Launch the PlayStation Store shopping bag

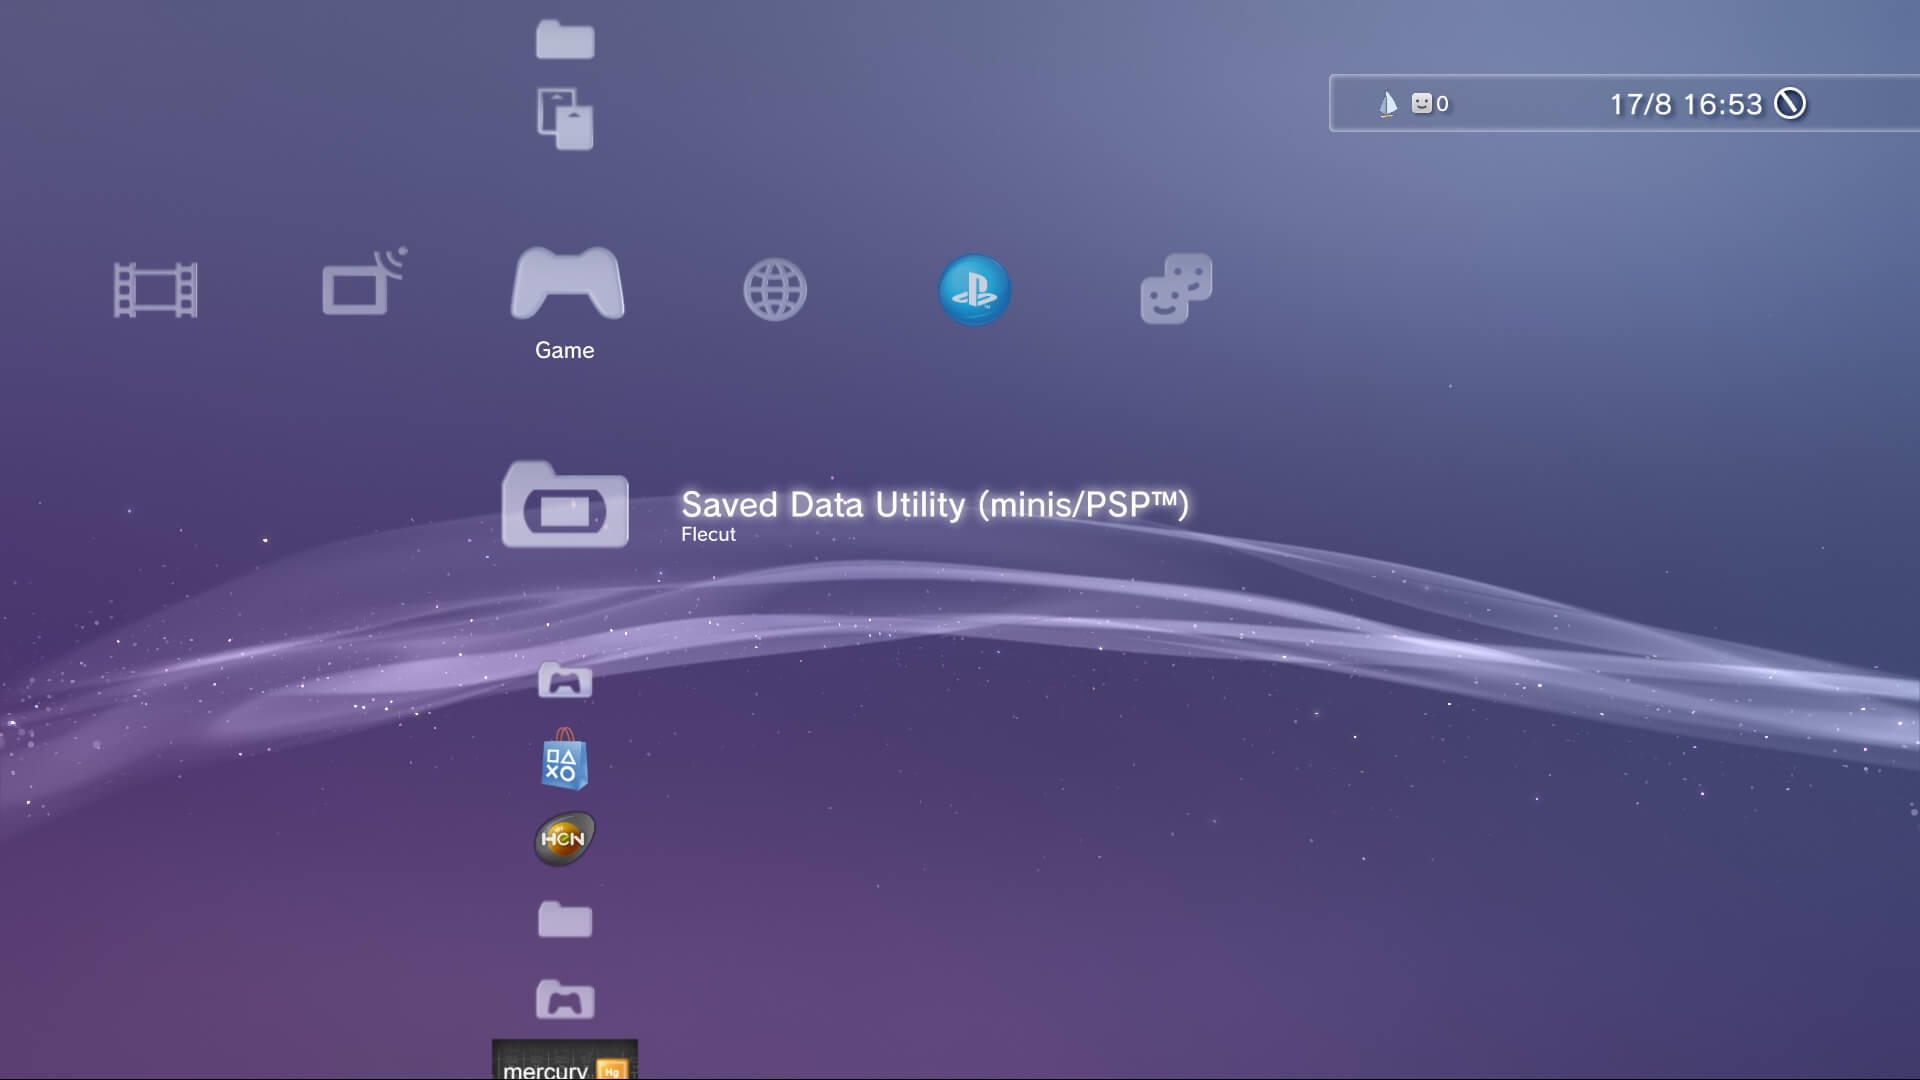pyautogui.click(x=564, y=761)
